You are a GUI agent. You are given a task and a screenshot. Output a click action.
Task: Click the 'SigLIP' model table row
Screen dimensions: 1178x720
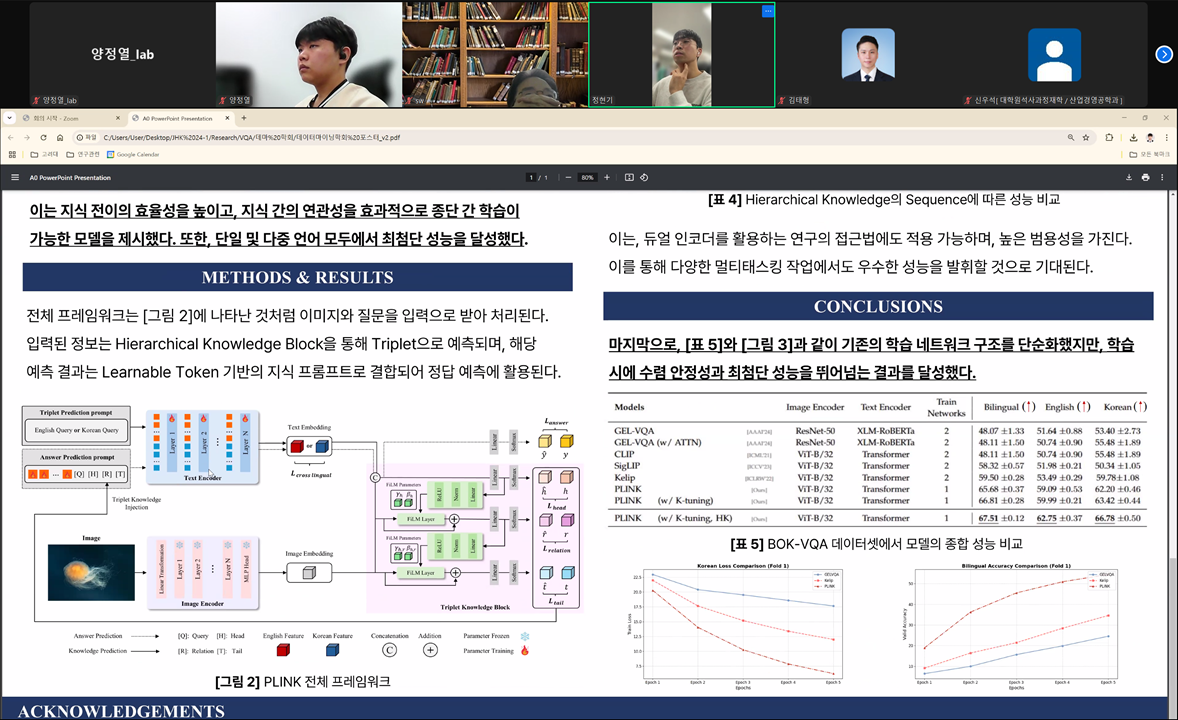(x=877, y=466)
